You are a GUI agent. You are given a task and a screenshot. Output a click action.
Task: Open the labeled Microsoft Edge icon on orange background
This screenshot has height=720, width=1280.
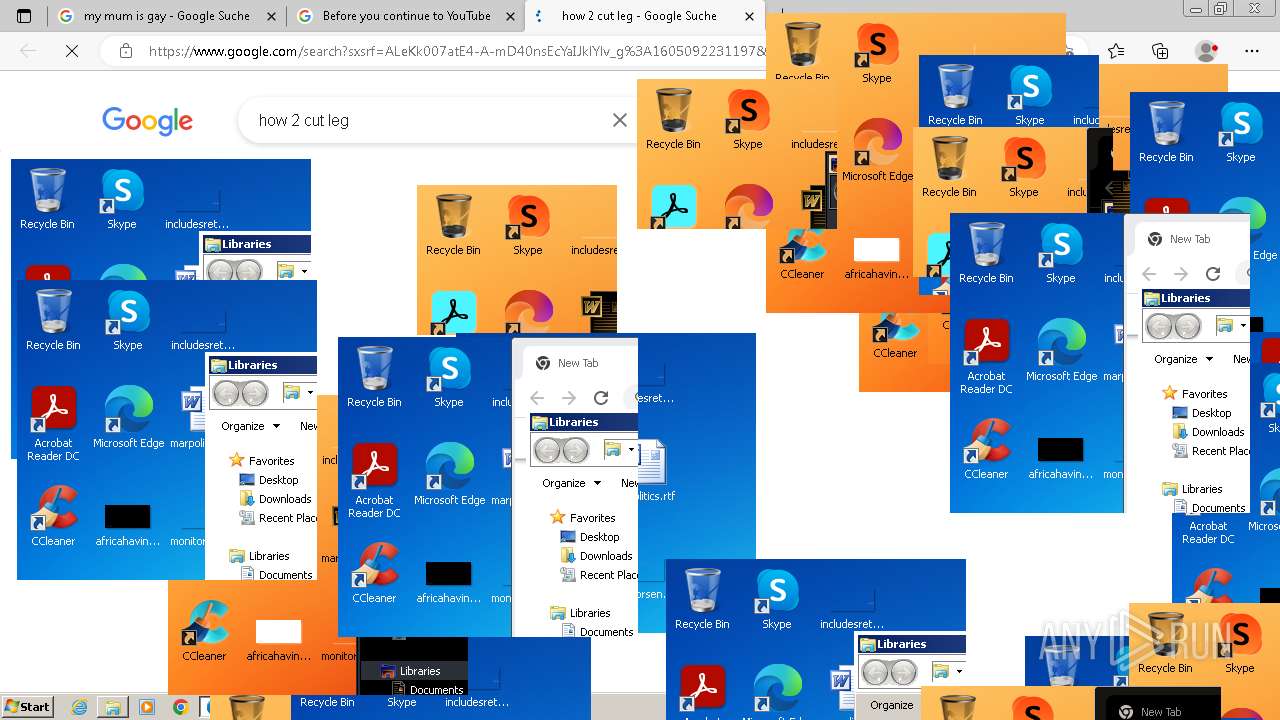point(877,150)
